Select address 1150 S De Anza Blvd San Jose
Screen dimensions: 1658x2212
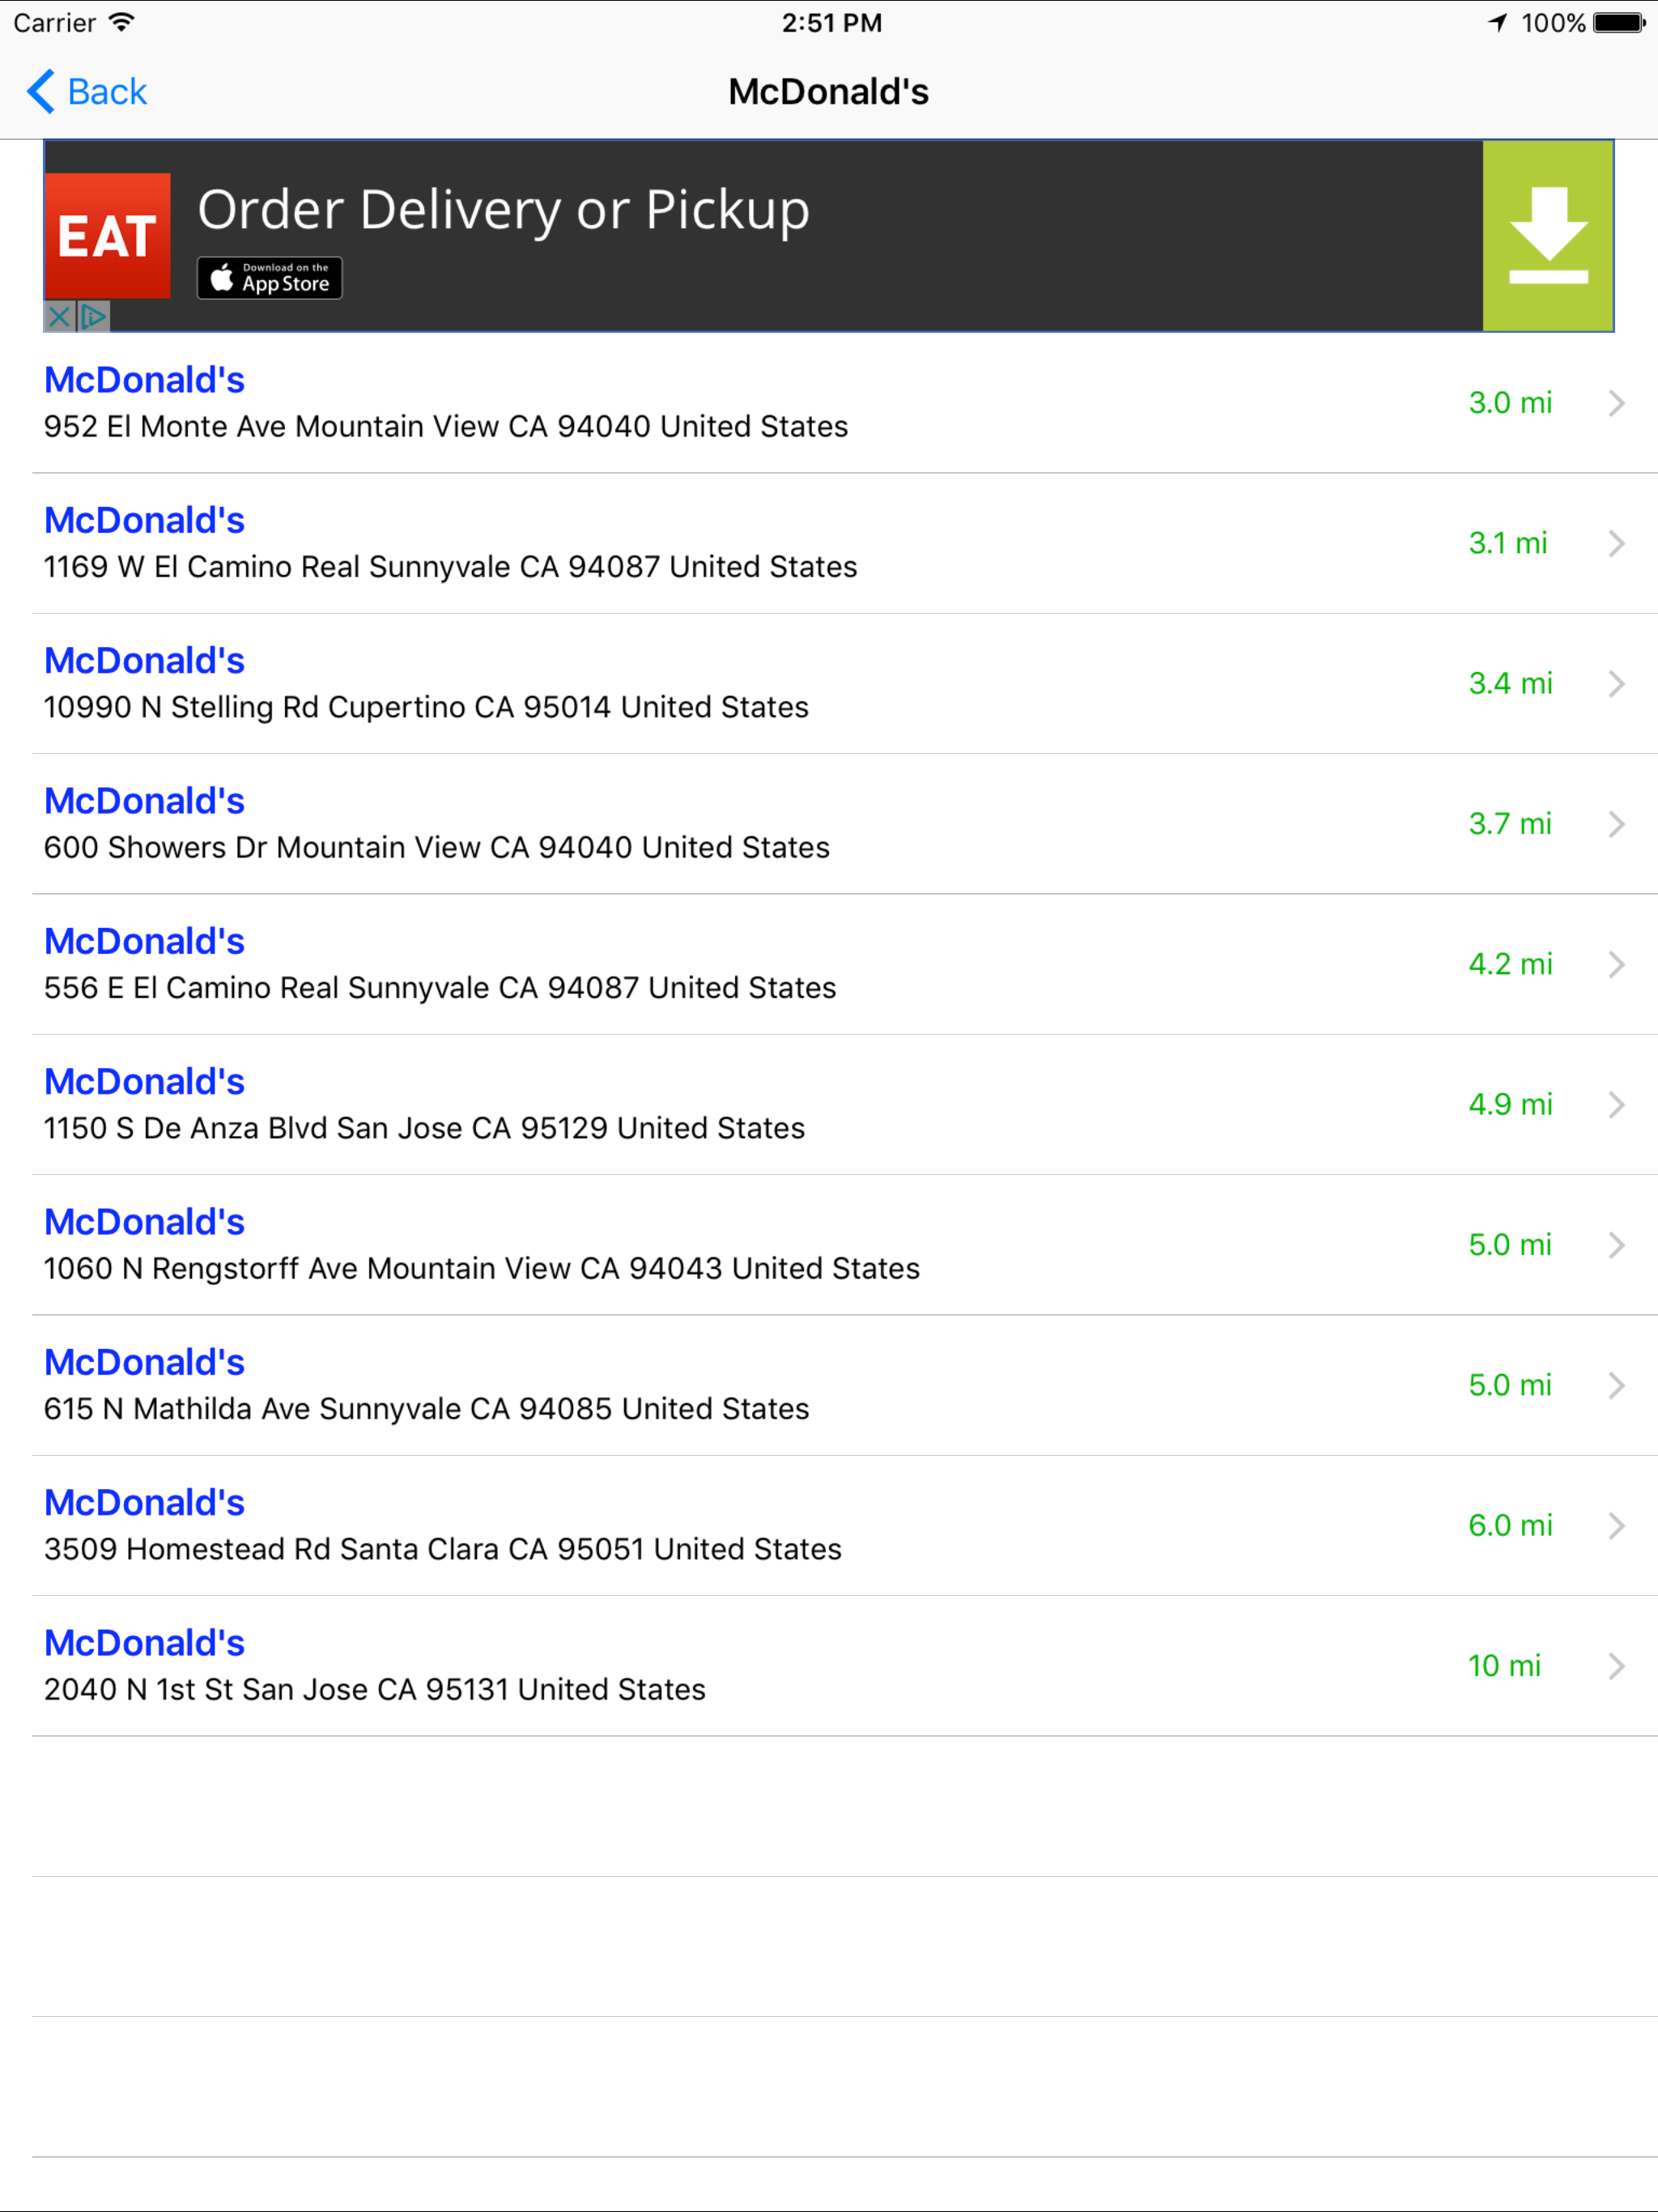tap(424, 1129)
